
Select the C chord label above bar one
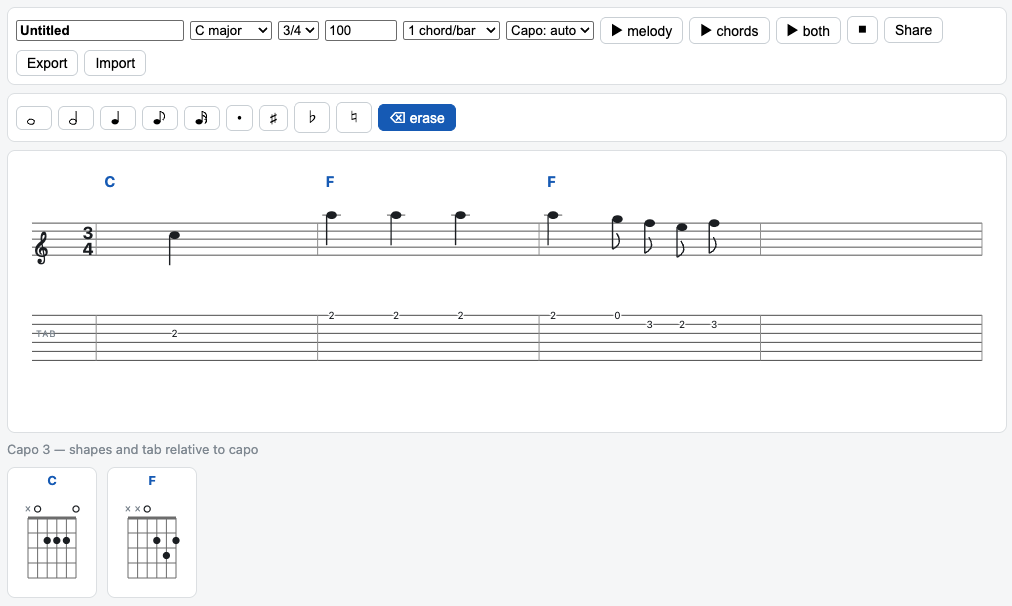pyautogui.click(x=110, y=182)
